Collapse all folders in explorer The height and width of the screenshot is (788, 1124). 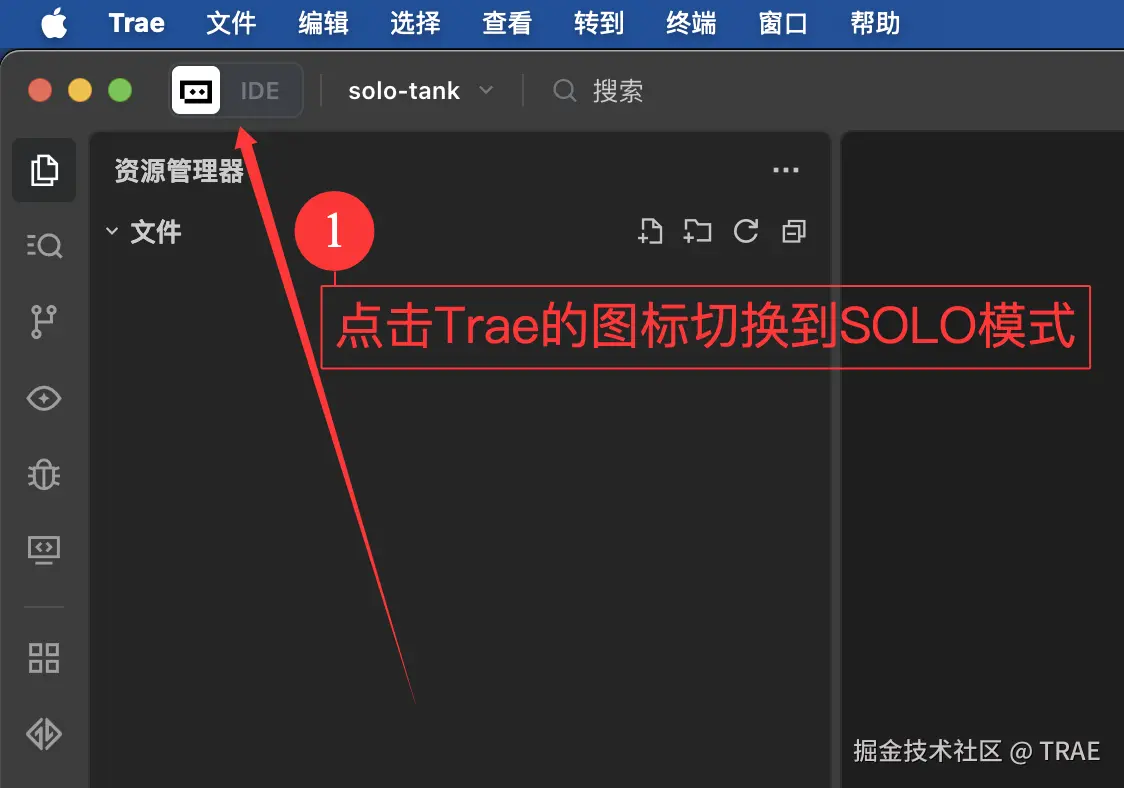coord(794,231)
